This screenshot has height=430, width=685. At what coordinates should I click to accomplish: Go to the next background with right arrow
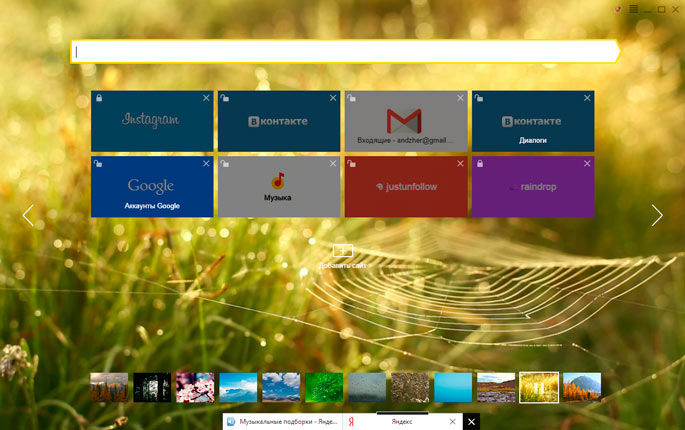[657, 215]
